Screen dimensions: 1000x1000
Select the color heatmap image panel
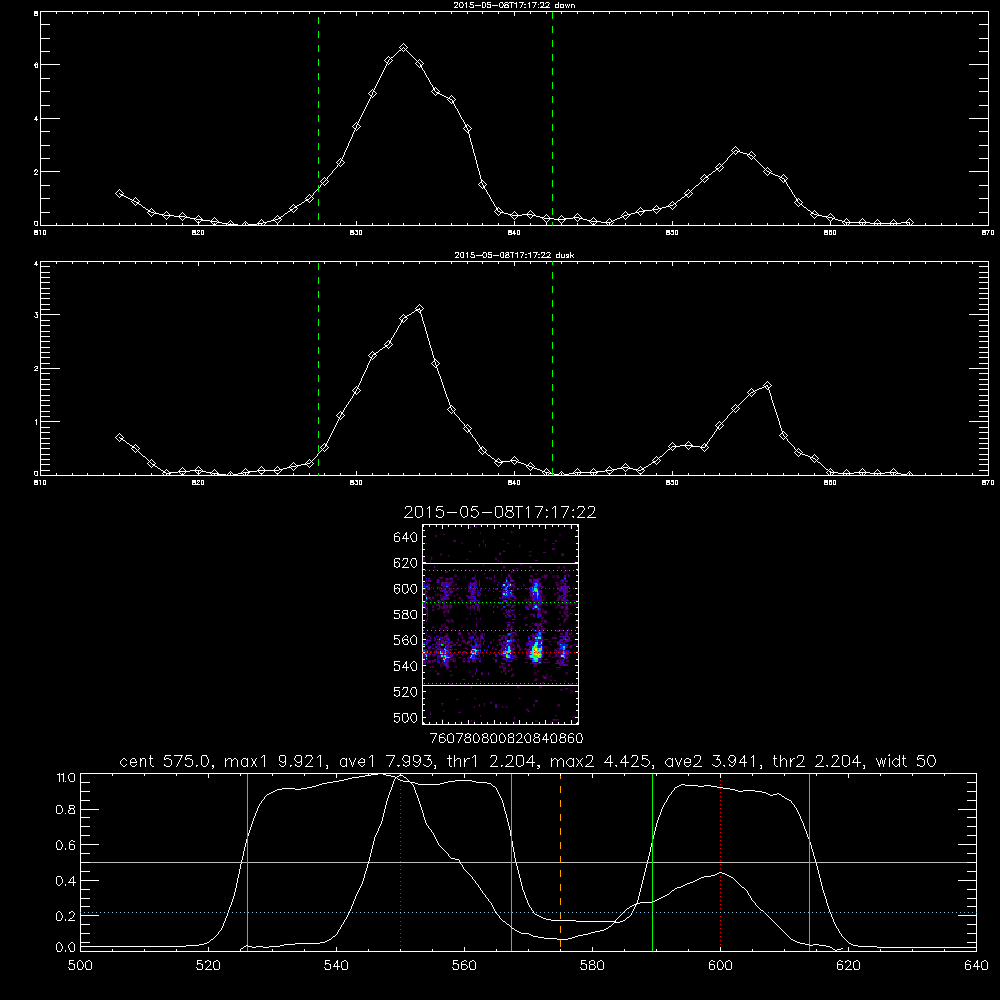click(500, 624)
